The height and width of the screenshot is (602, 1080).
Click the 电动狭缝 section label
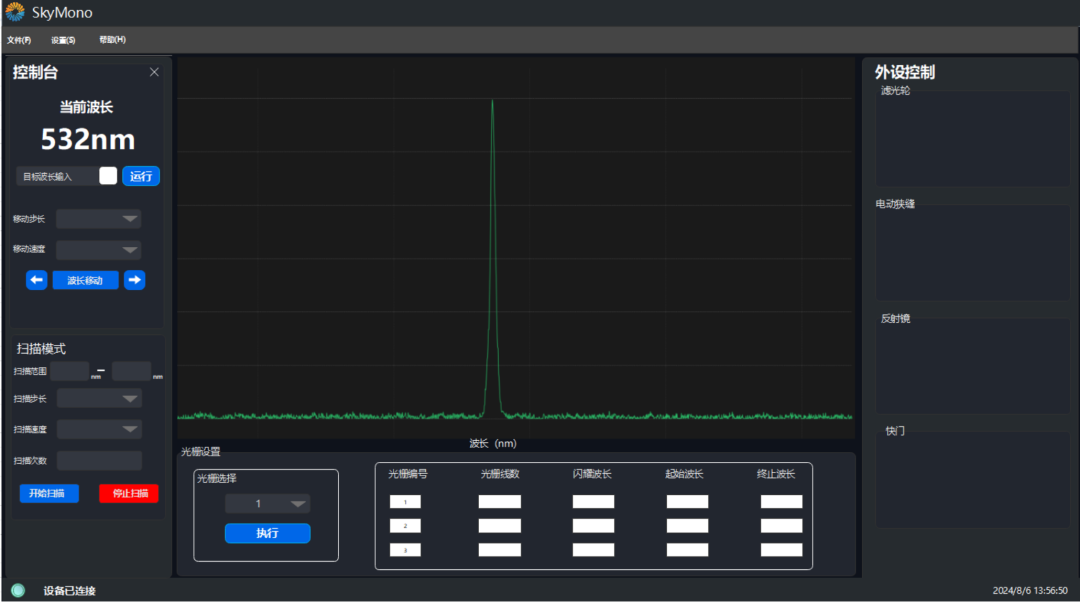pos(895,204)
